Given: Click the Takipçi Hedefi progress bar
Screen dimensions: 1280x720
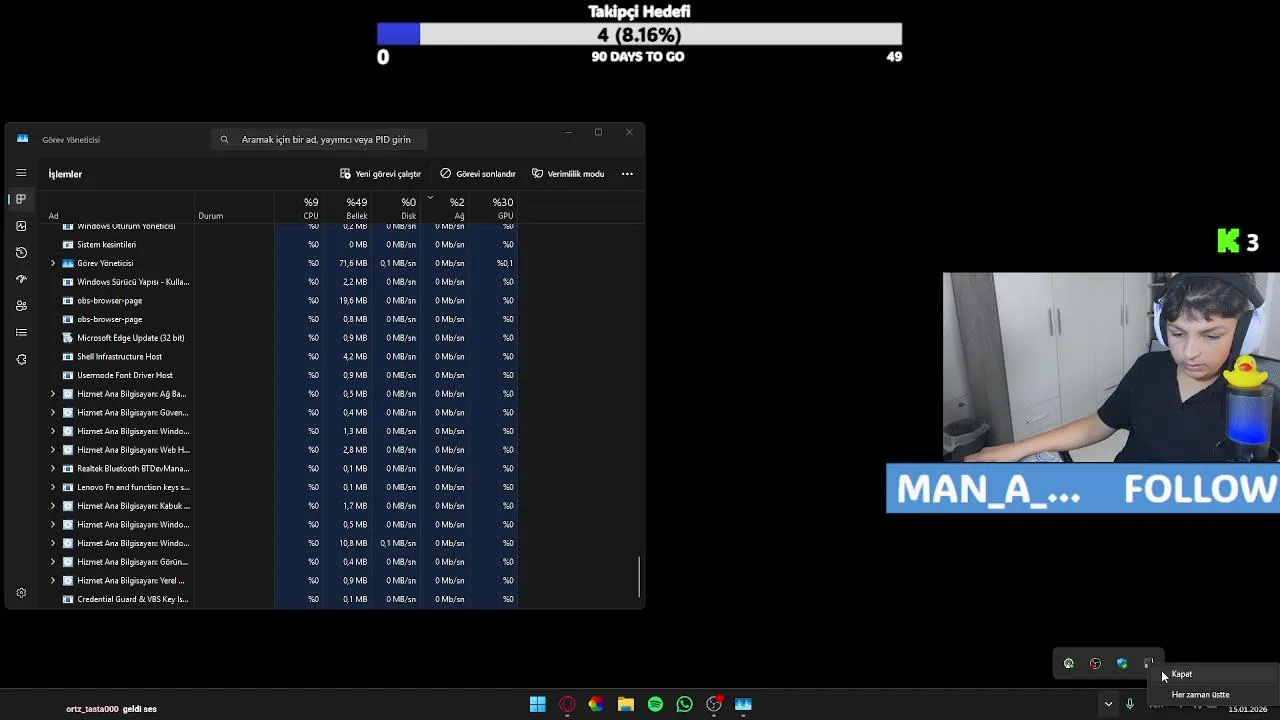Looking at the screenshot, I should pyautogui.click(x=640, y=35).
